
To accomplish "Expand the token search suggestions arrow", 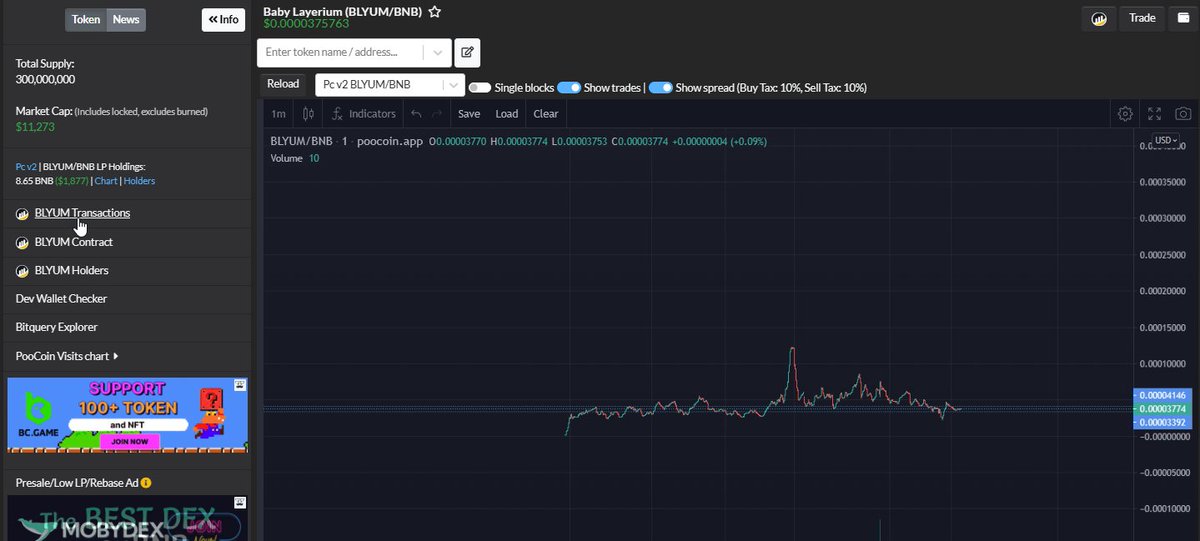I will coord(437,52).
